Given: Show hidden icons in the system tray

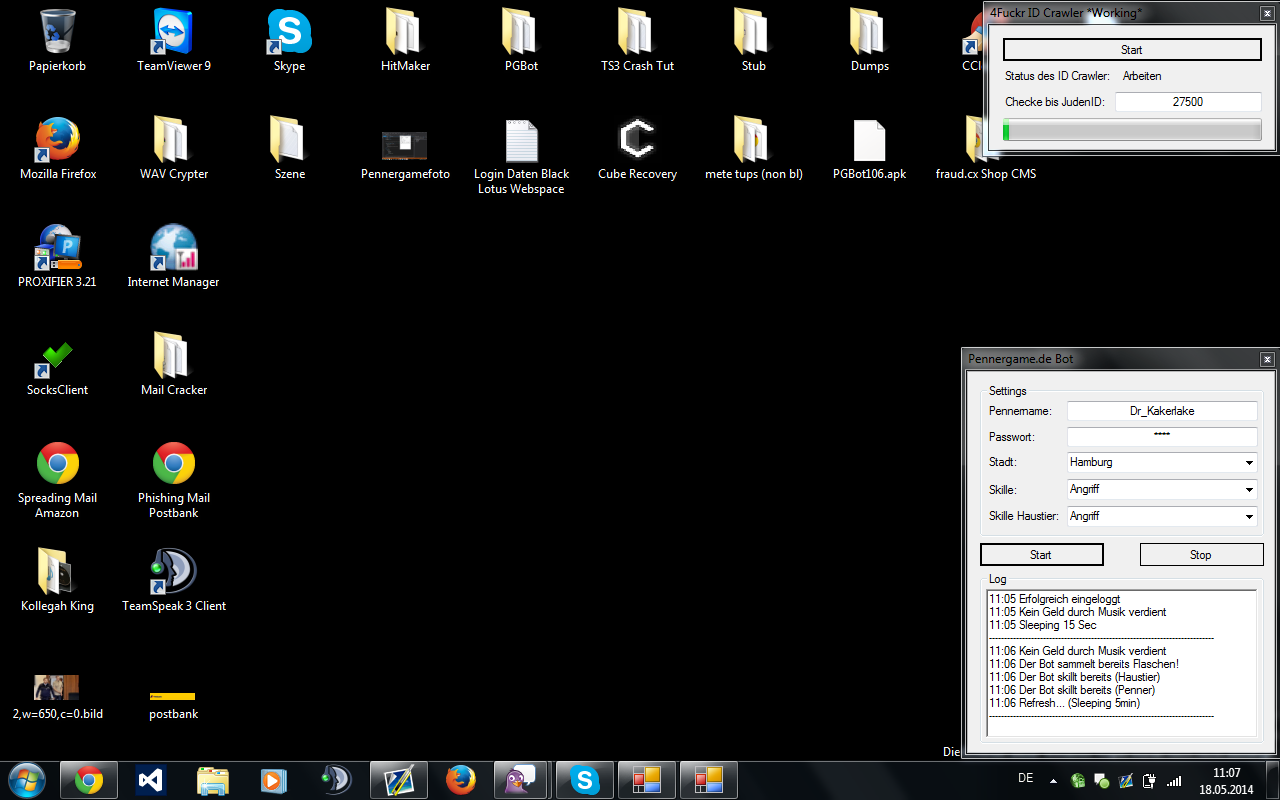Looking at the screenshot, I should pyautogui.click(x=1053, y=780).
